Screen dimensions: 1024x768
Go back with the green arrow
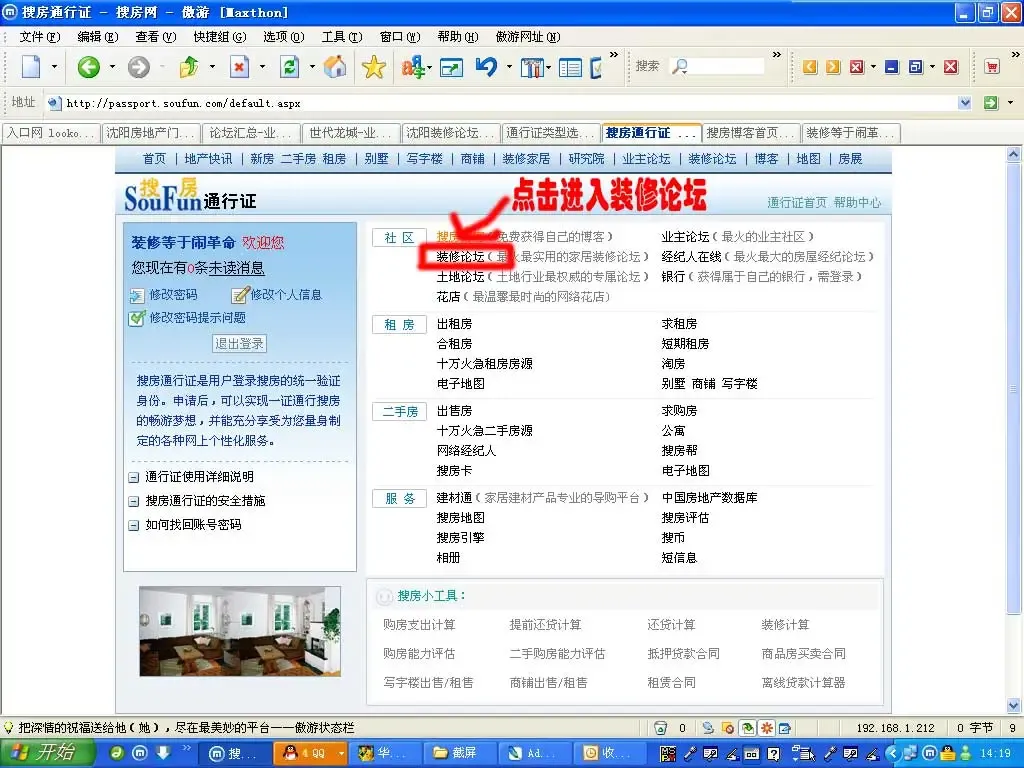(x=89, y=67)
